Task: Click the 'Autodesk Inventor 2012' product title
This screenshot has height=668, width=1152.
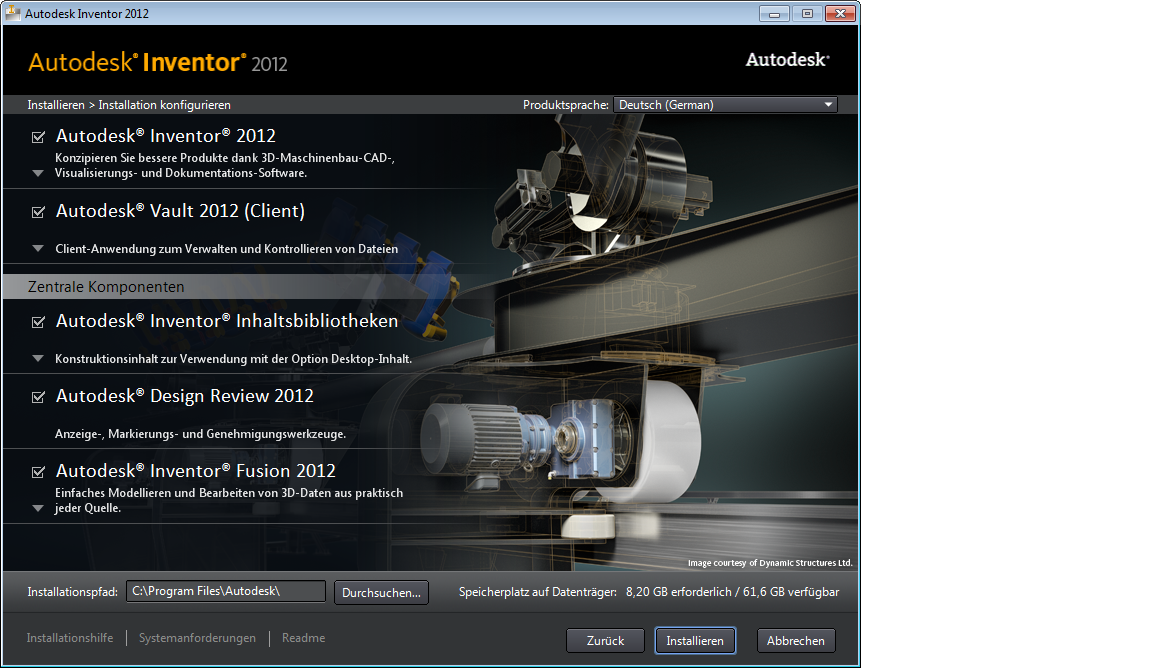Action: coord(166,136)
